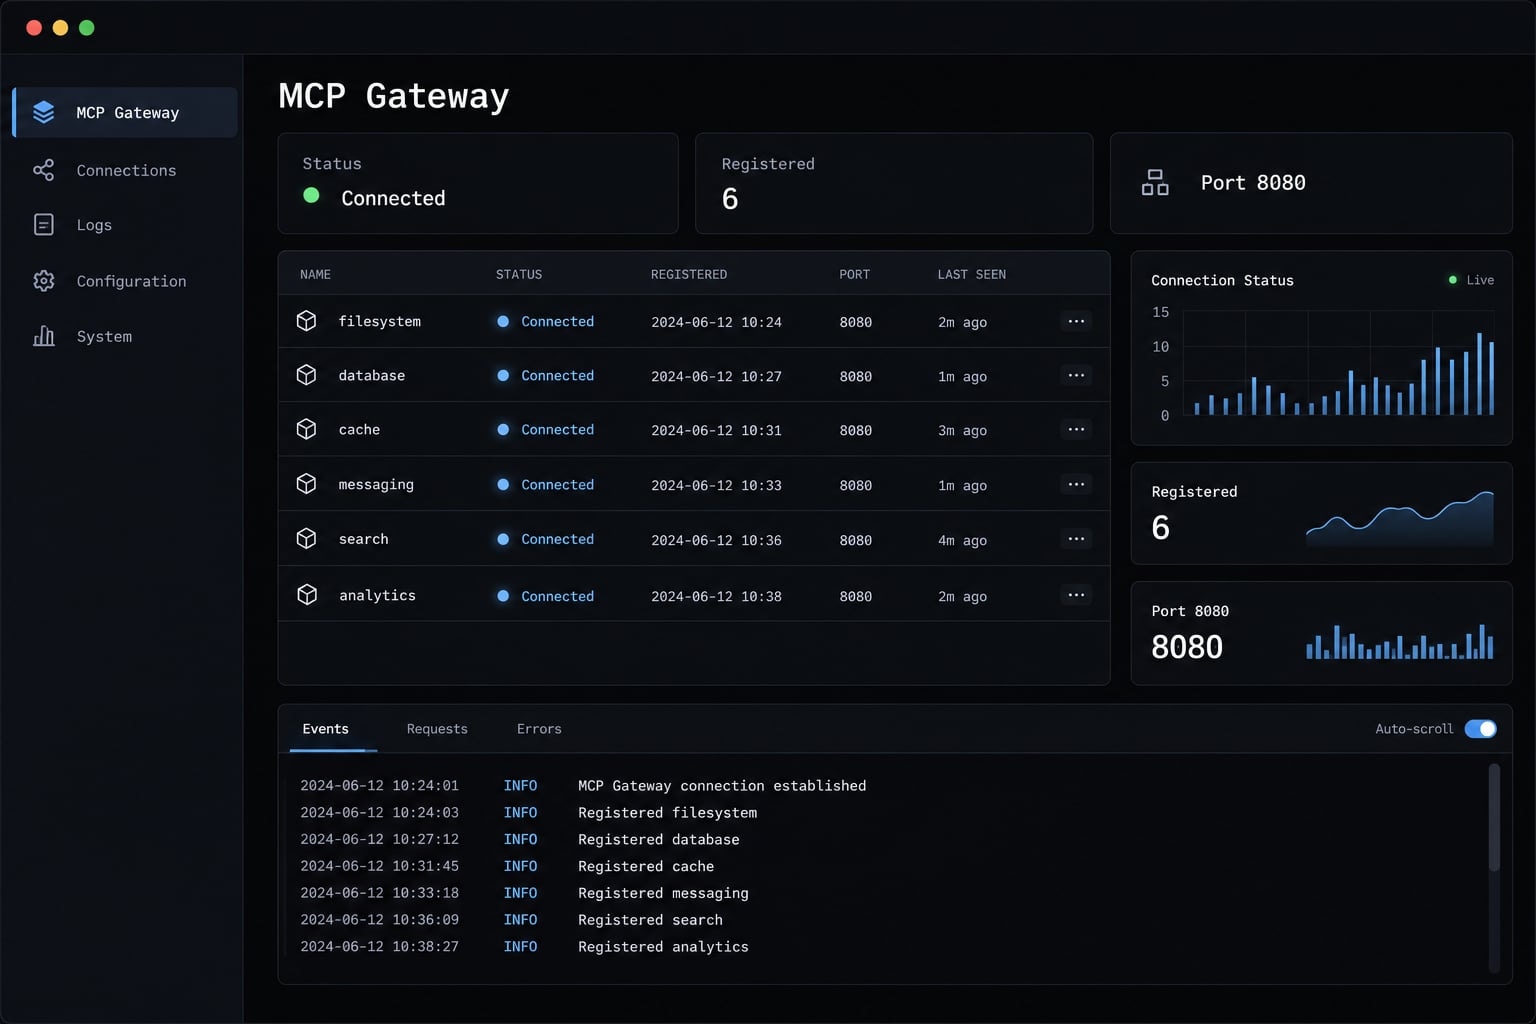The image size is (1536, 1024).
Task: Click the 'Registered analytics' log entry
Action: pyautogui.click(x=663, y=946)
